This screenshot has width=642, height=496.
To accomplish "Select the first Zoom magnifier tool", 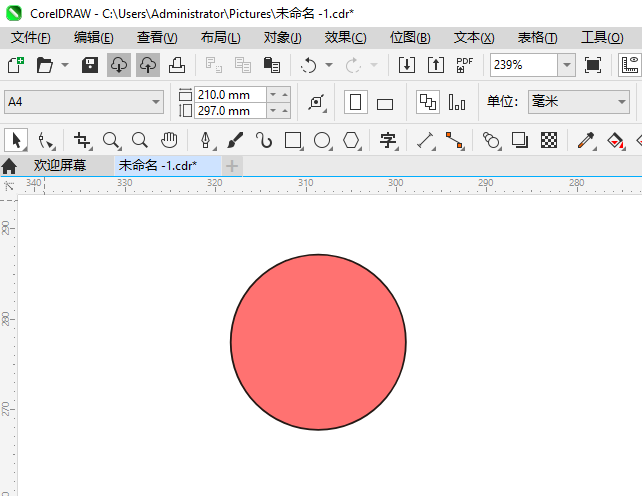I will point(111,140).
